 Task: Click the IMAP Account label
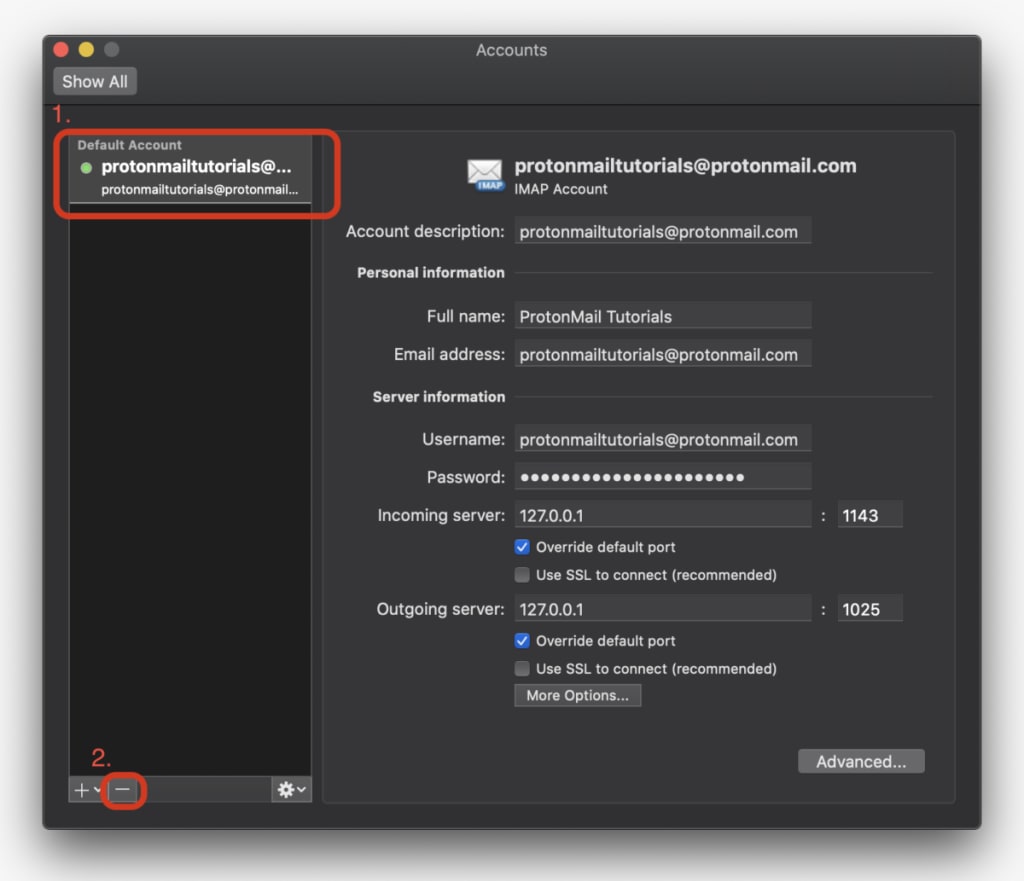click(x=560, y=189)
